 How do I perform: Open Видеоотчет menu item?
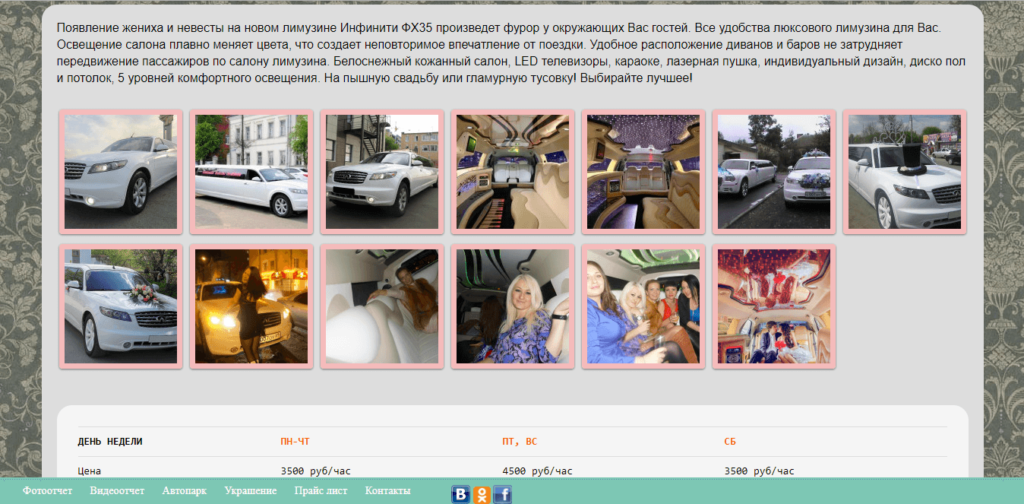(x=118, y=491)
